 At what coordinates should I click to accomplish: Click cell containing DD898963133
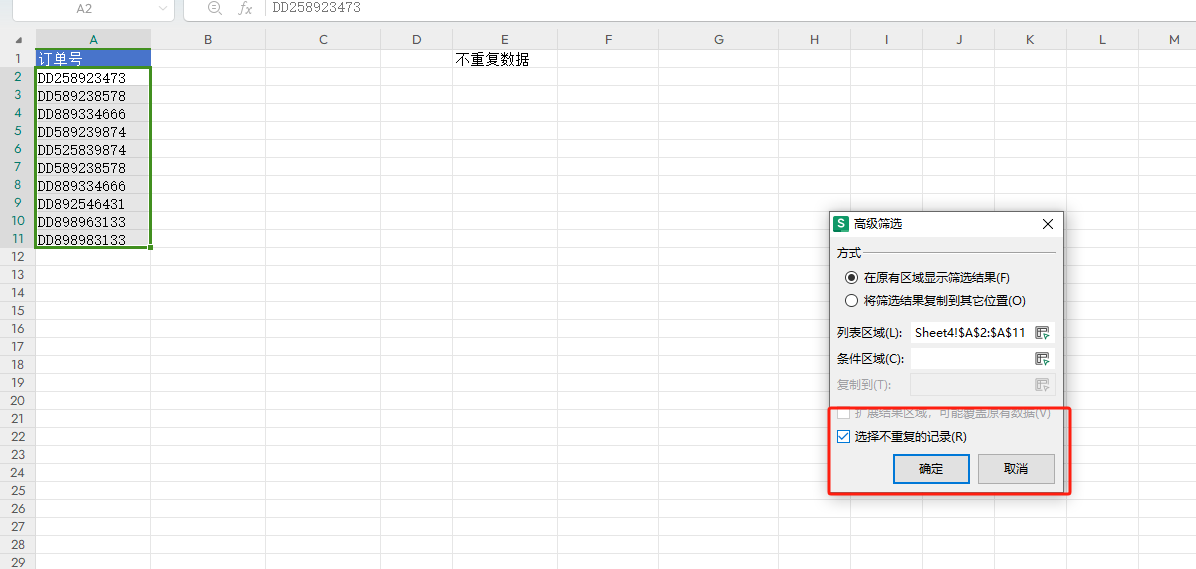coord(93,221)
